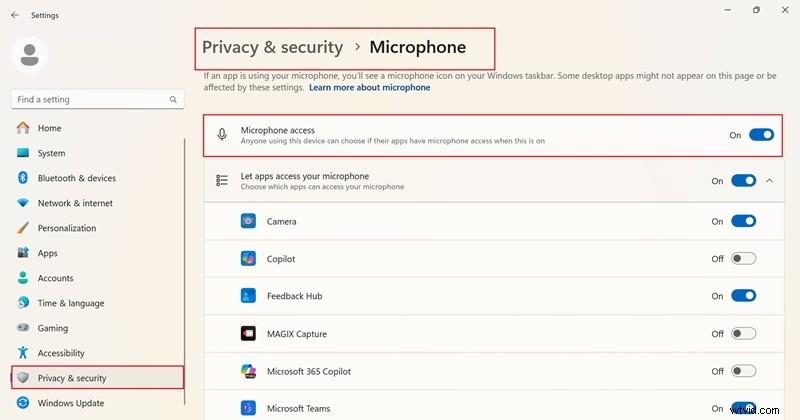Collapse the Let apps access microphone list
The width and height of the screenshot is (800, 420).
pos(769,181)
